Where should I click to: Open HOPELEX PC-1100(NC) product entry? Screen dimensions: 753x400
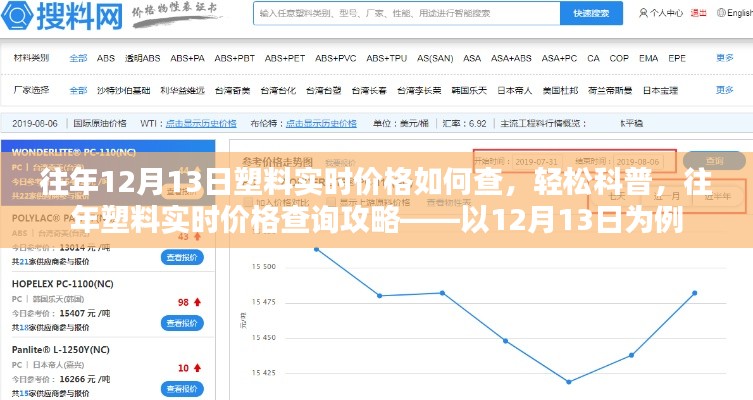(x=62, y=284)
